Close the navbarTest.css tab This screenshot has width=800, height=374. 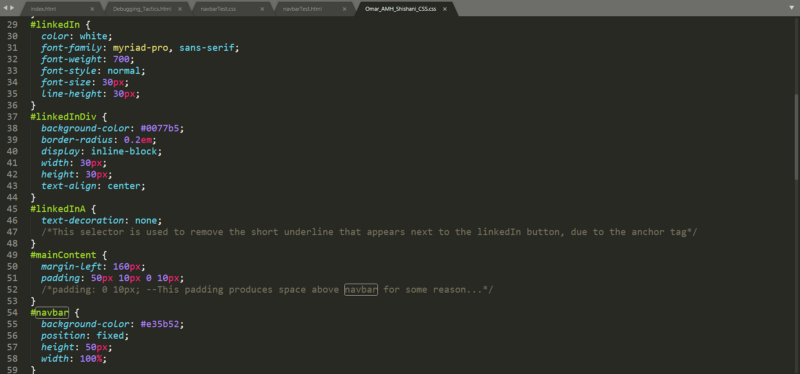coord(262,9)
